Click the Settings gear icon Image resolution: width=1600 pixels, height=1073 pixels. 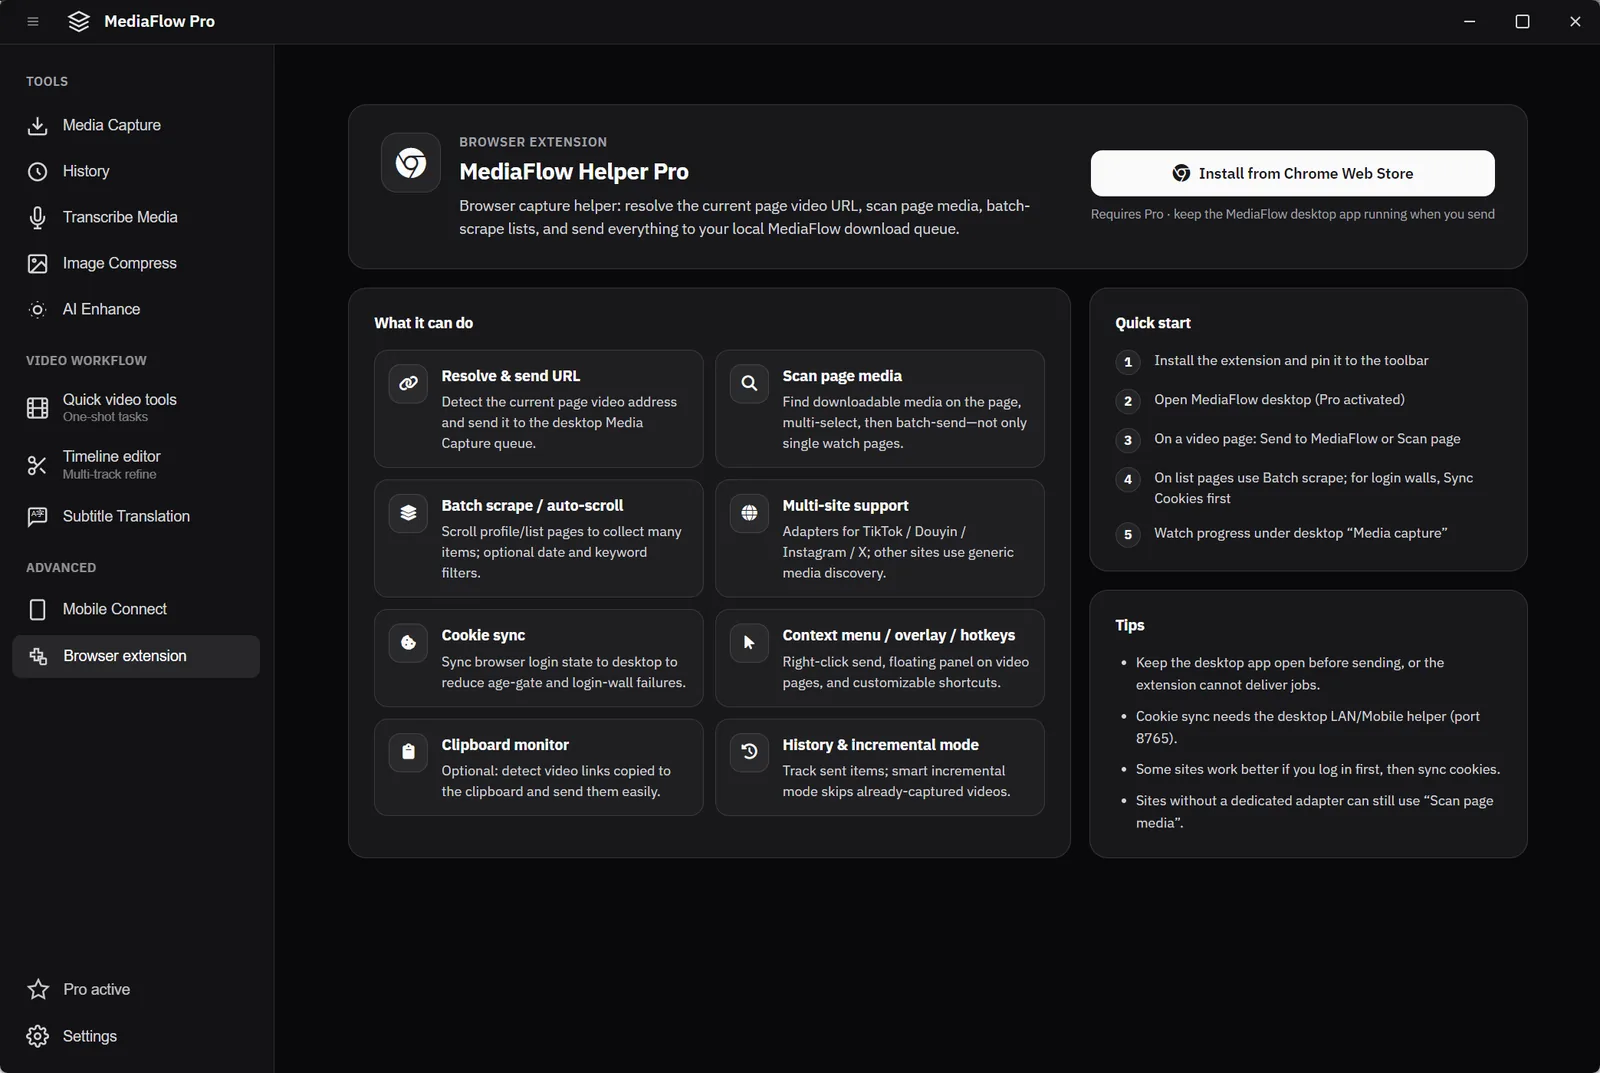tap(38, 1037)
